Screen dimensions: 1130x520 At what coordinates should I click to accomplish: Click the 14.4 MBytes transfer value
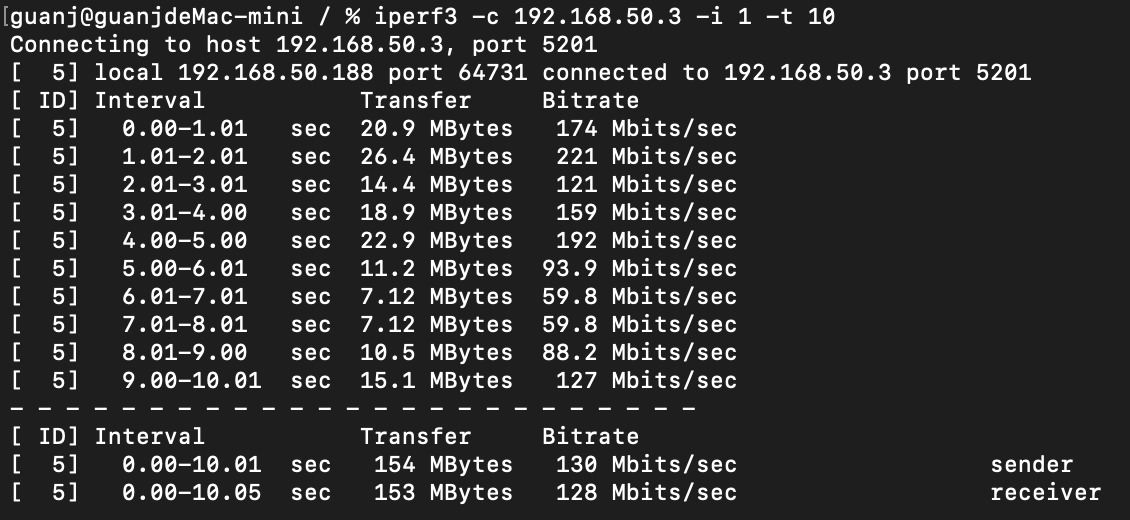pos(436,184)
